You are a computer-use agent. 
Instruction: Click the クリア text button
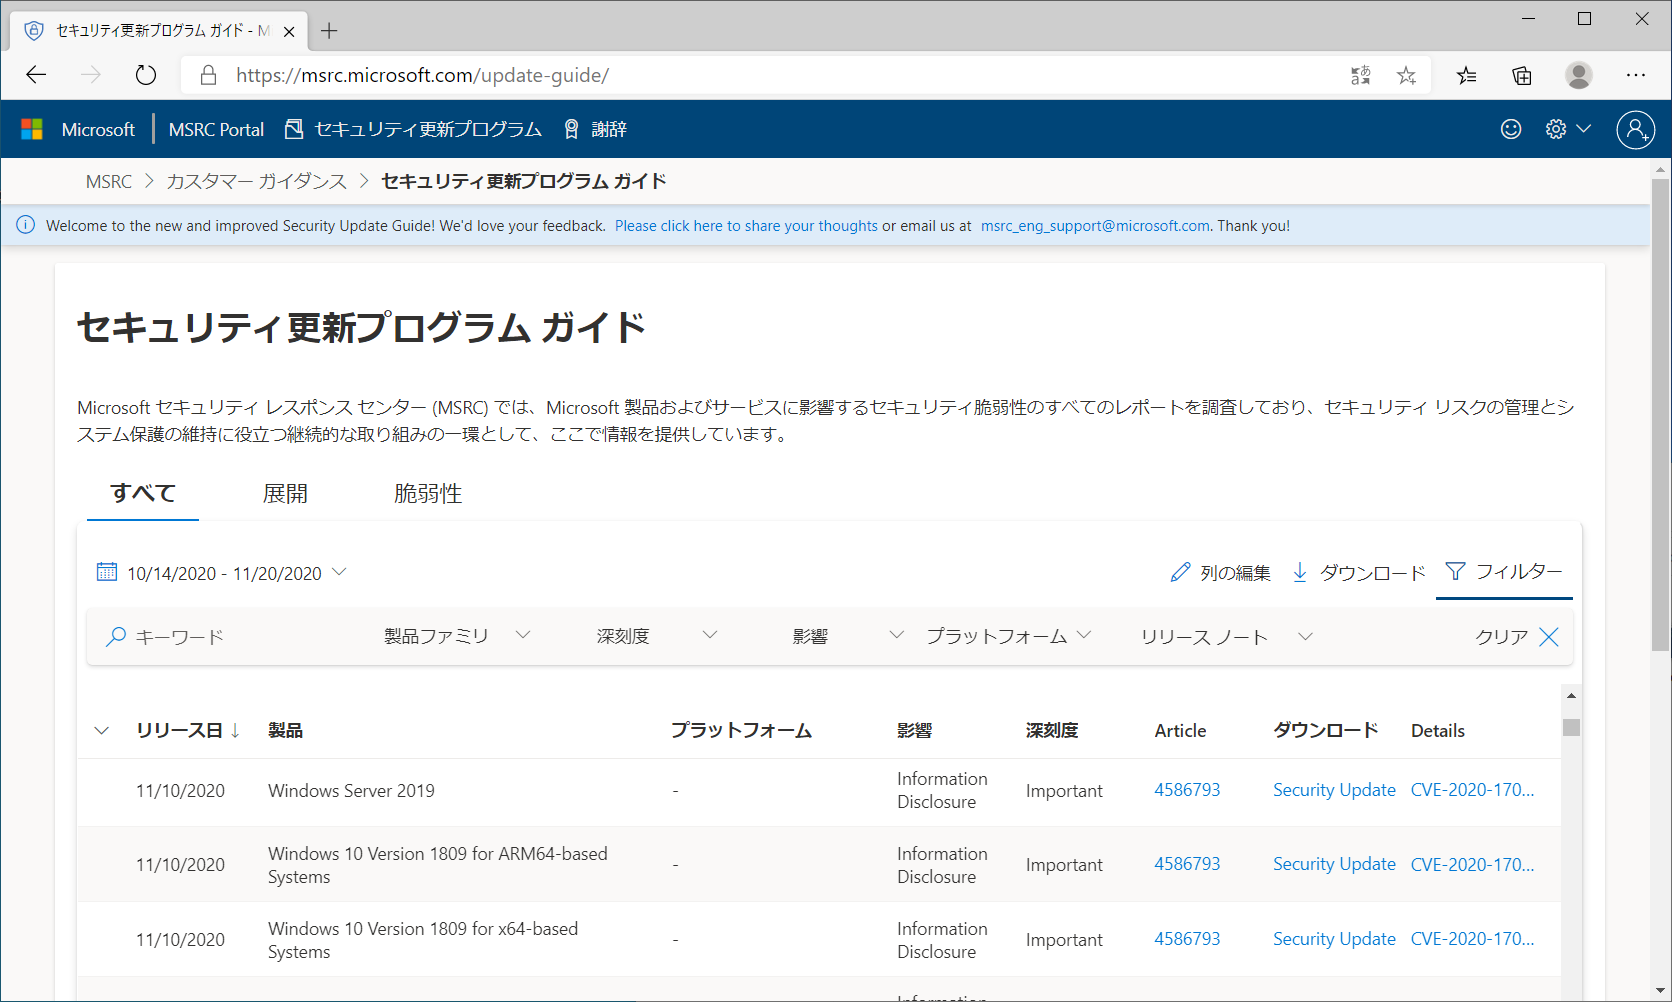click(1502, 637)
